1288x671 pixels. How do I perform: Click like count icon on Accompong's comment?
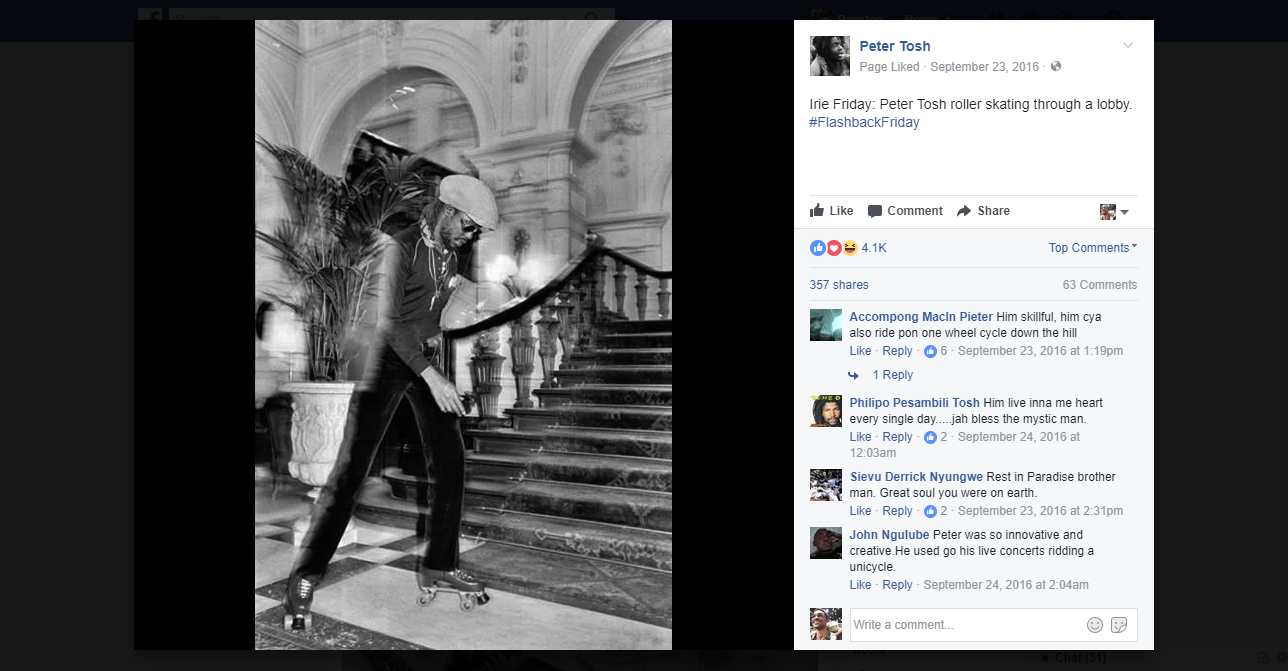point(930,351)
